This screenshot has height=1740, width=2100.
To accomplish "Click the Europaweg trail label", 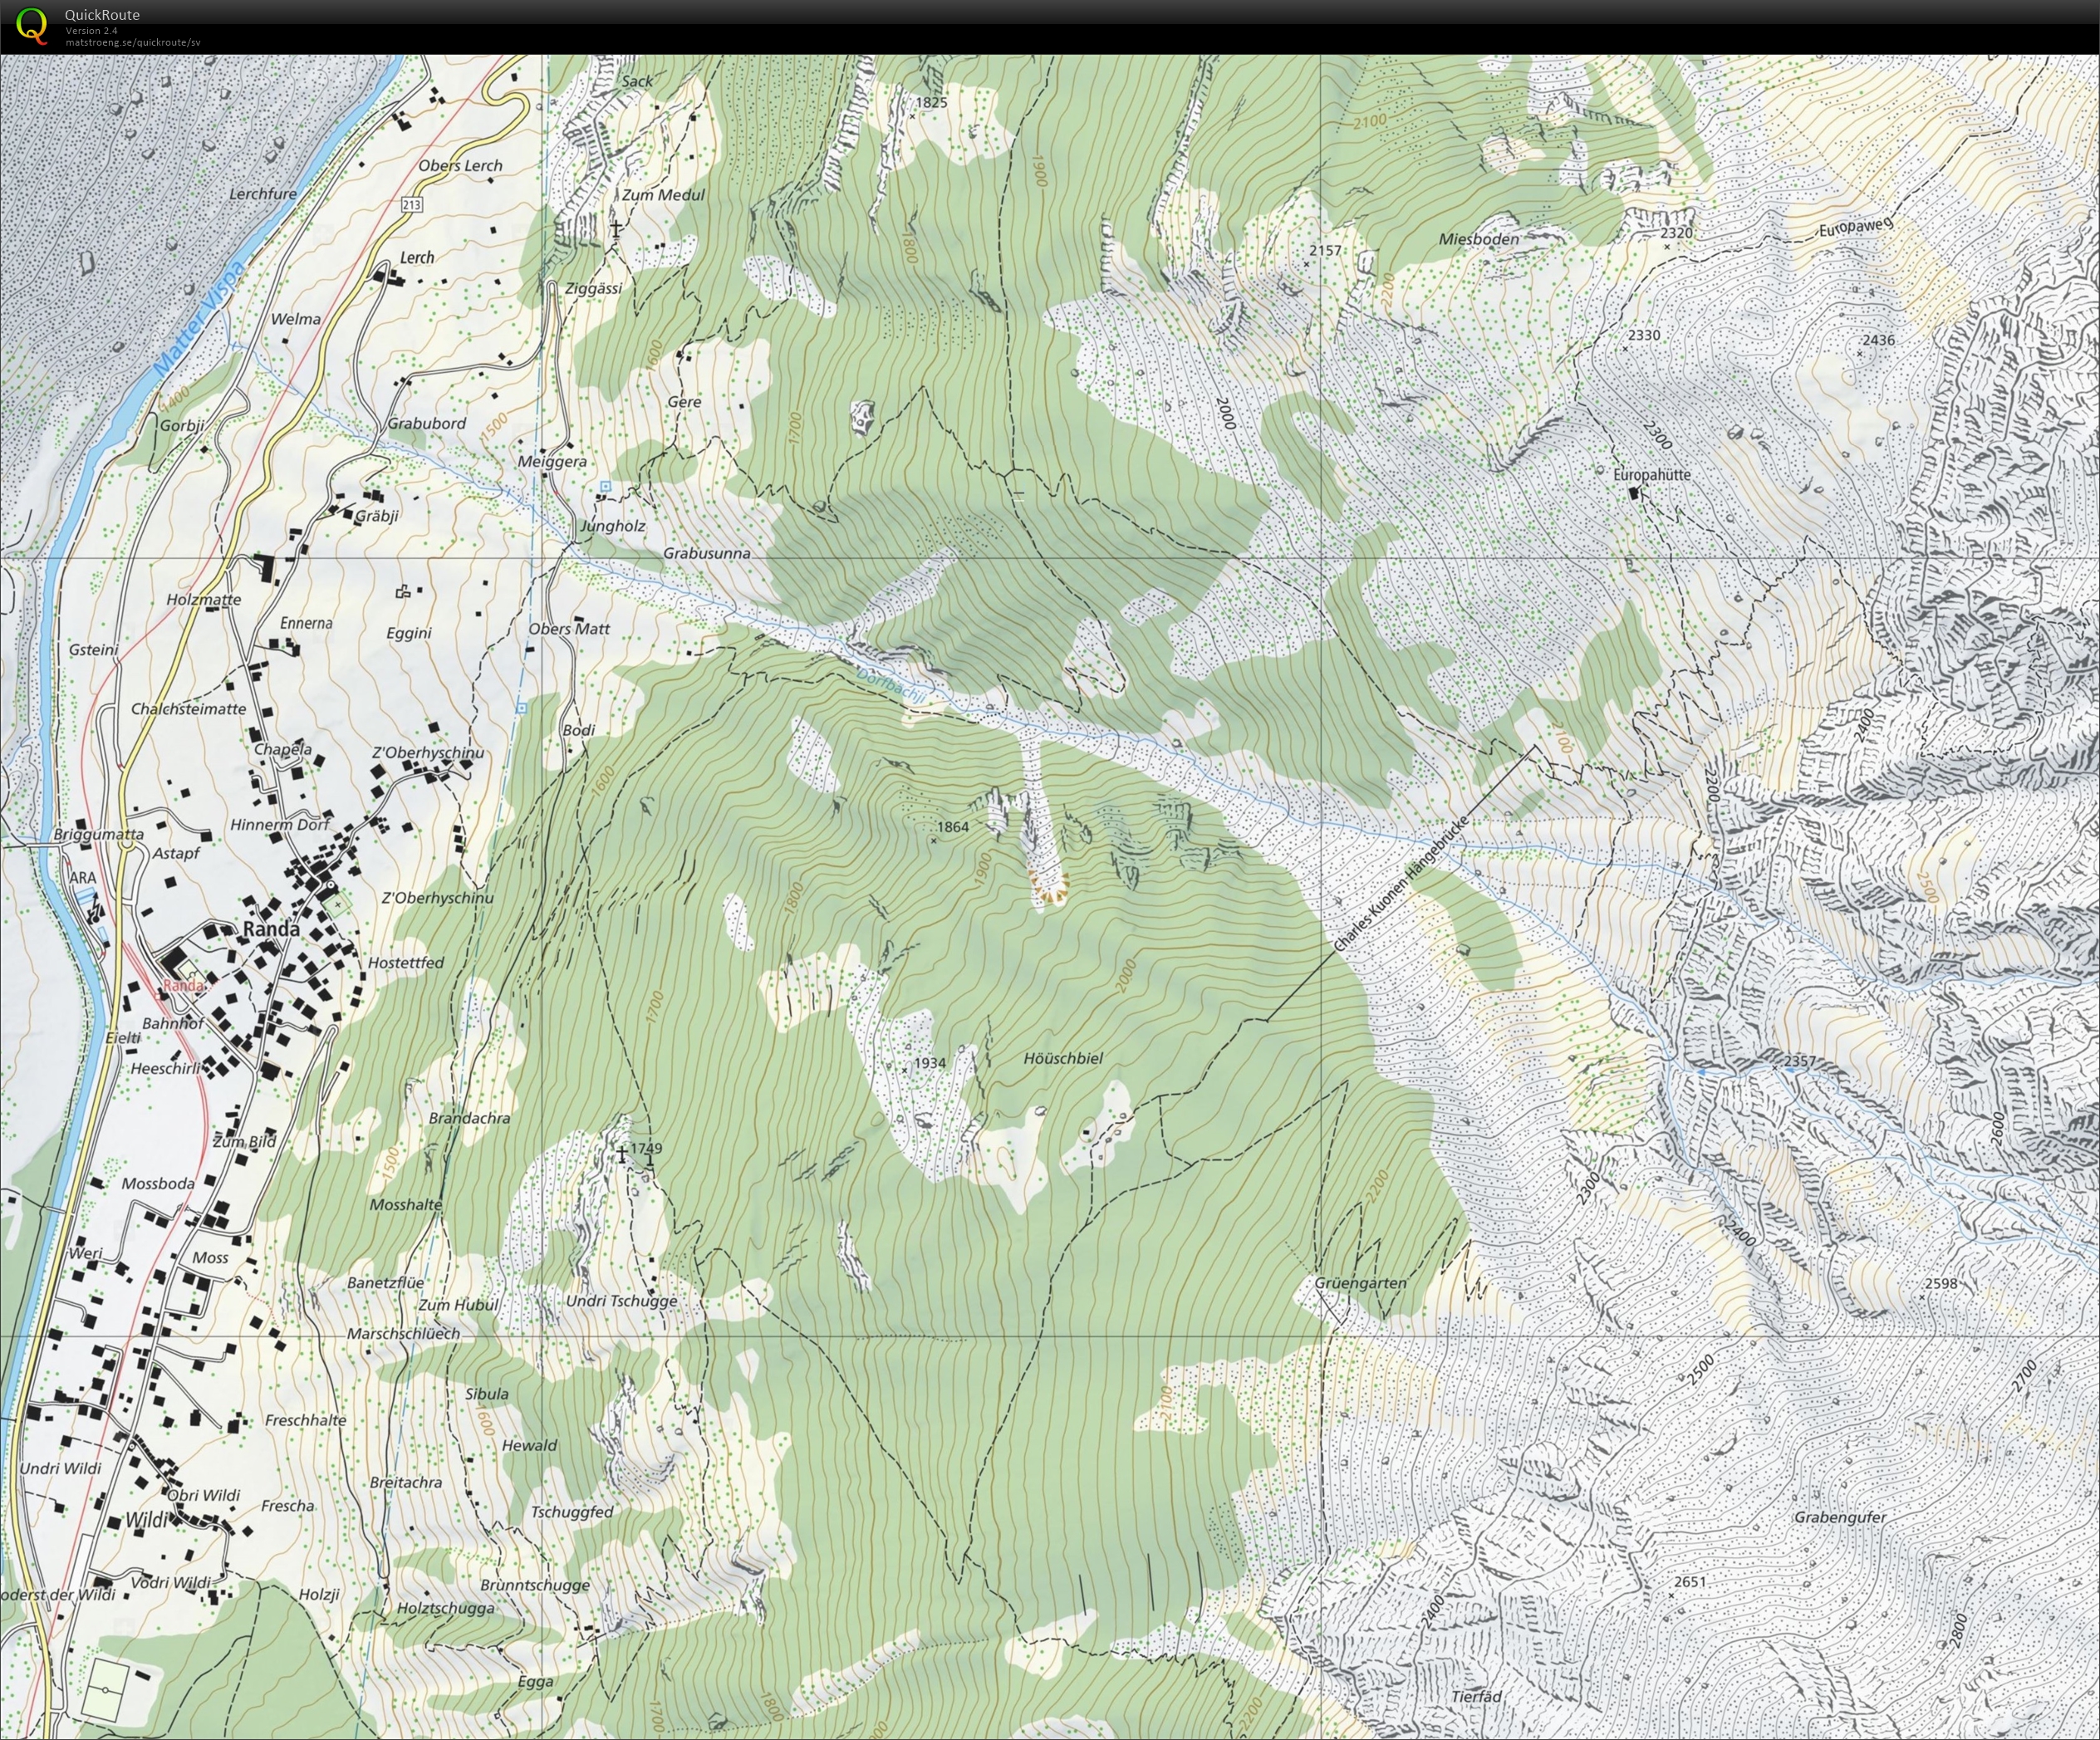I will pyautogui.click(x=1856, y=227).
